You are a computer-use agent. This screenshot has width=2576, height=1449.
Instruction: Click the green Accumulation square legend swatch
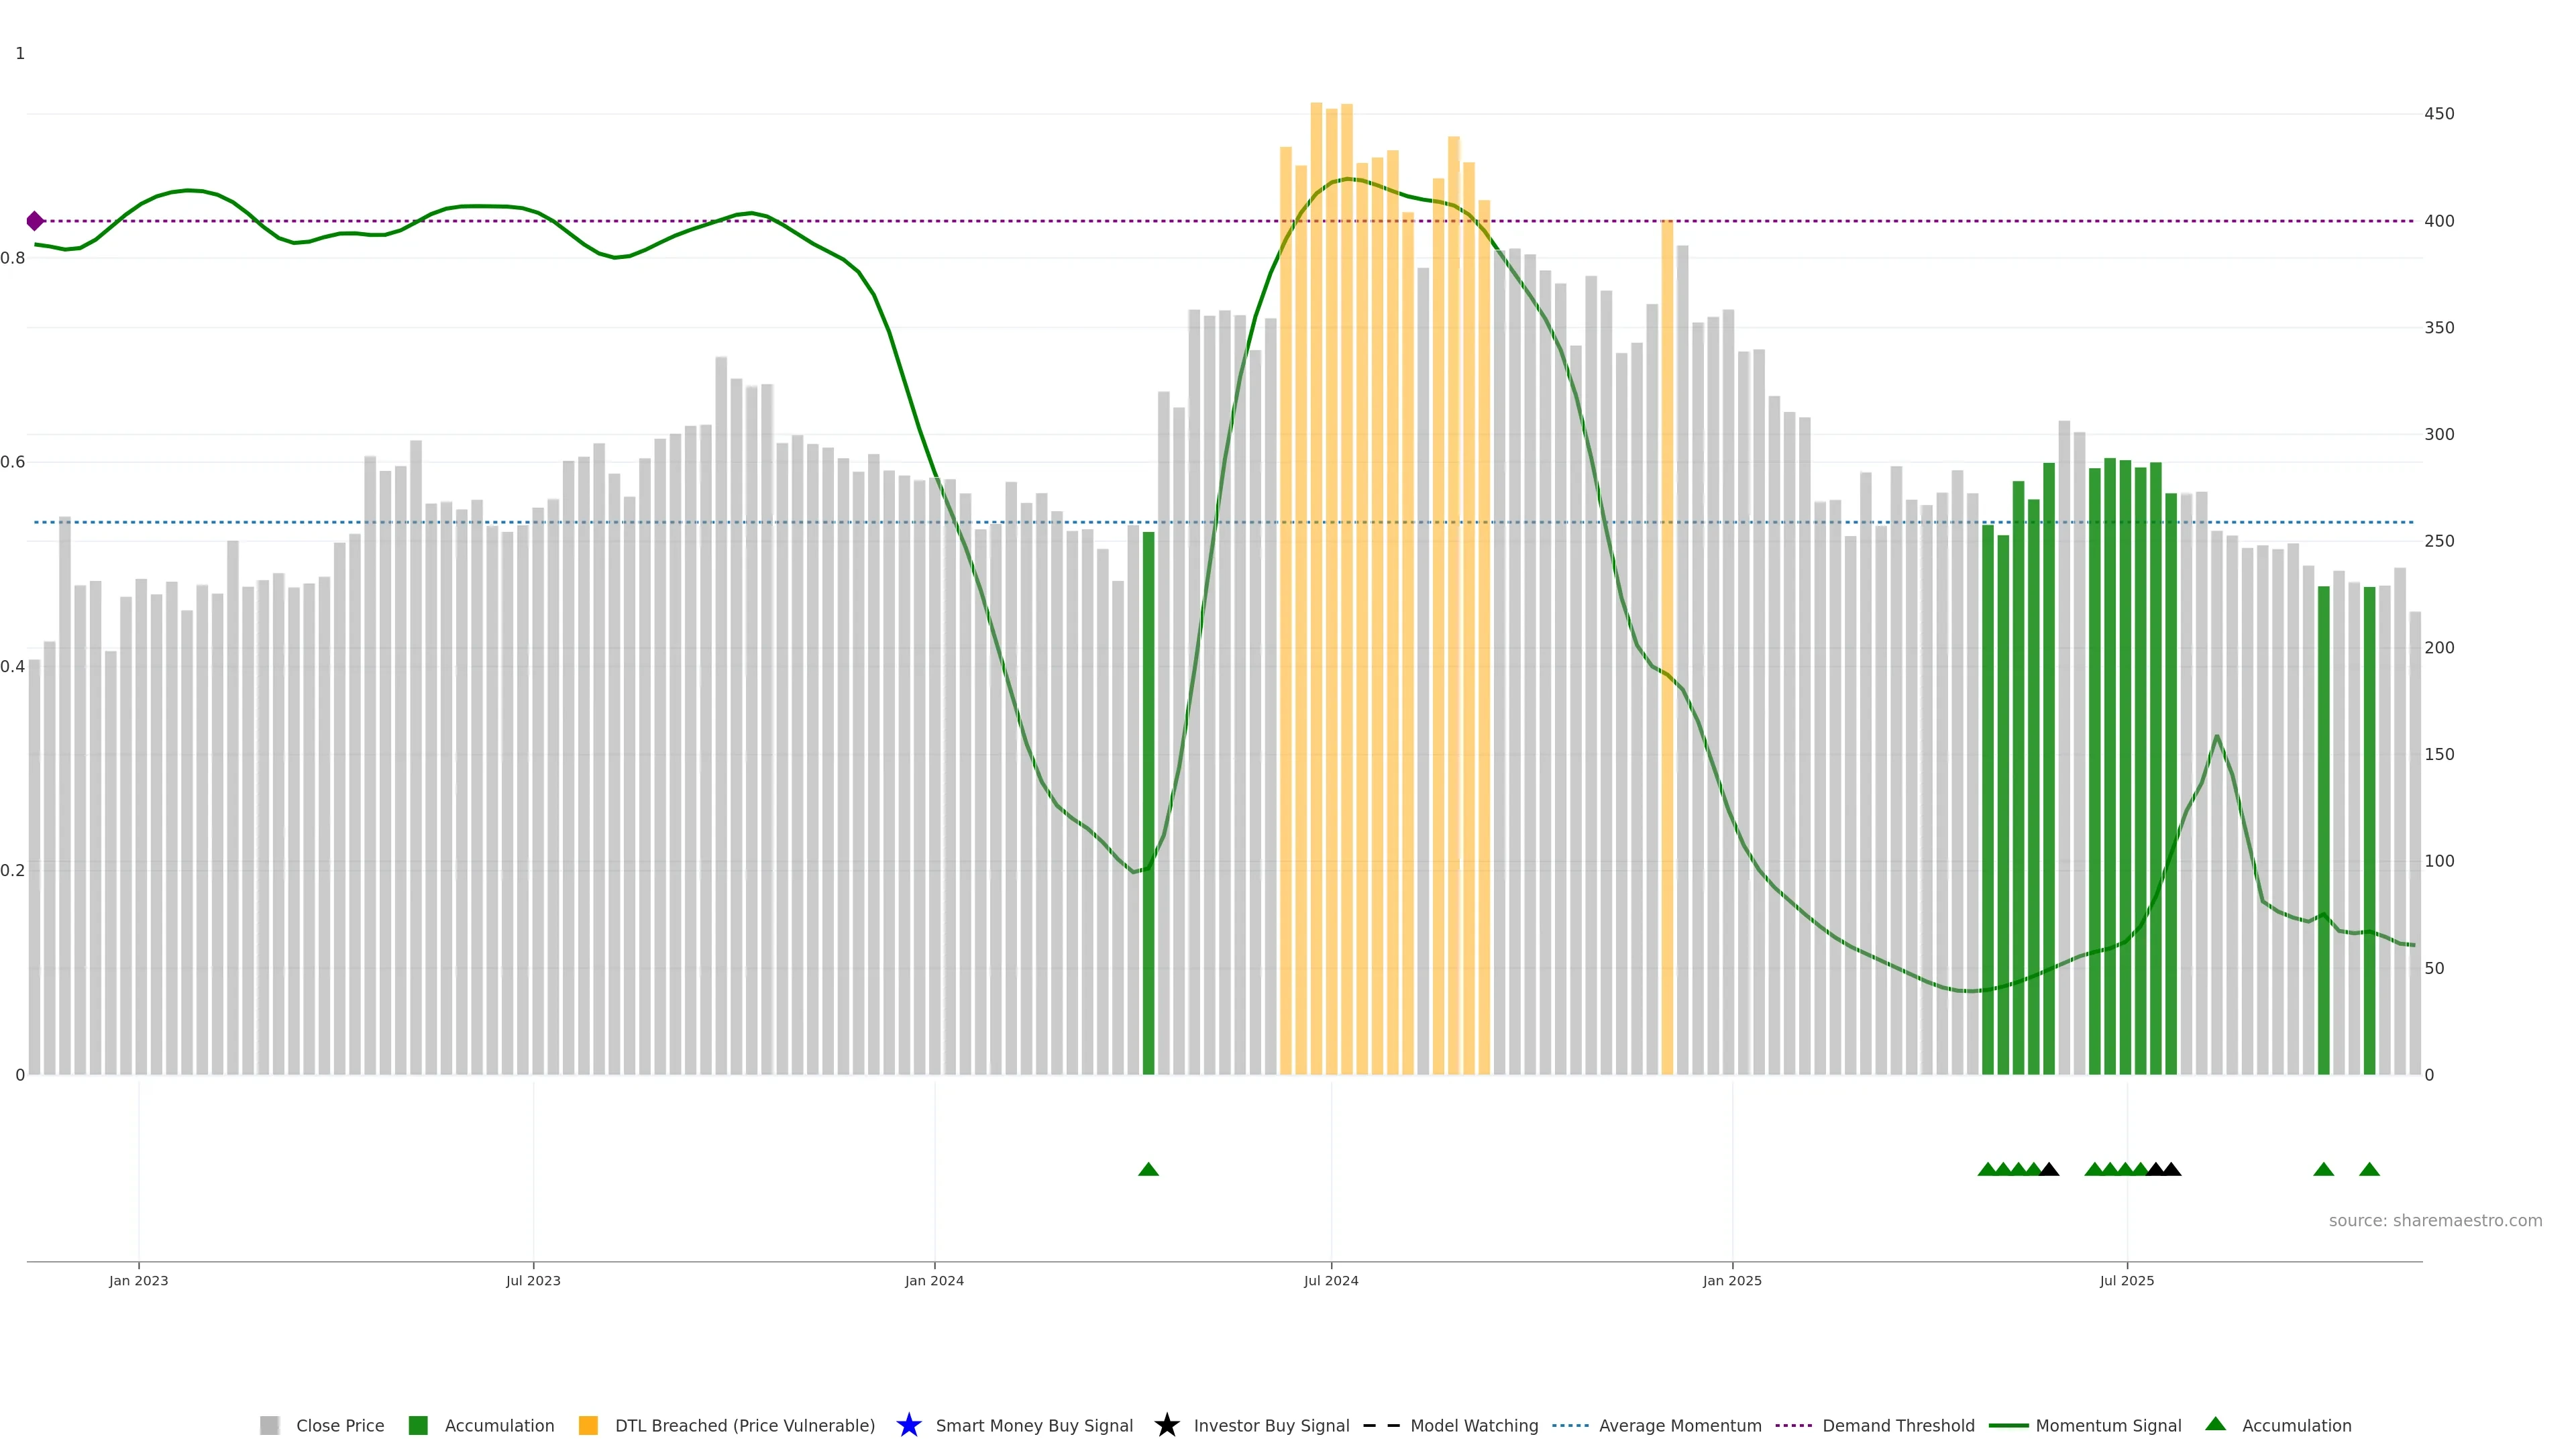point(418,1425)
